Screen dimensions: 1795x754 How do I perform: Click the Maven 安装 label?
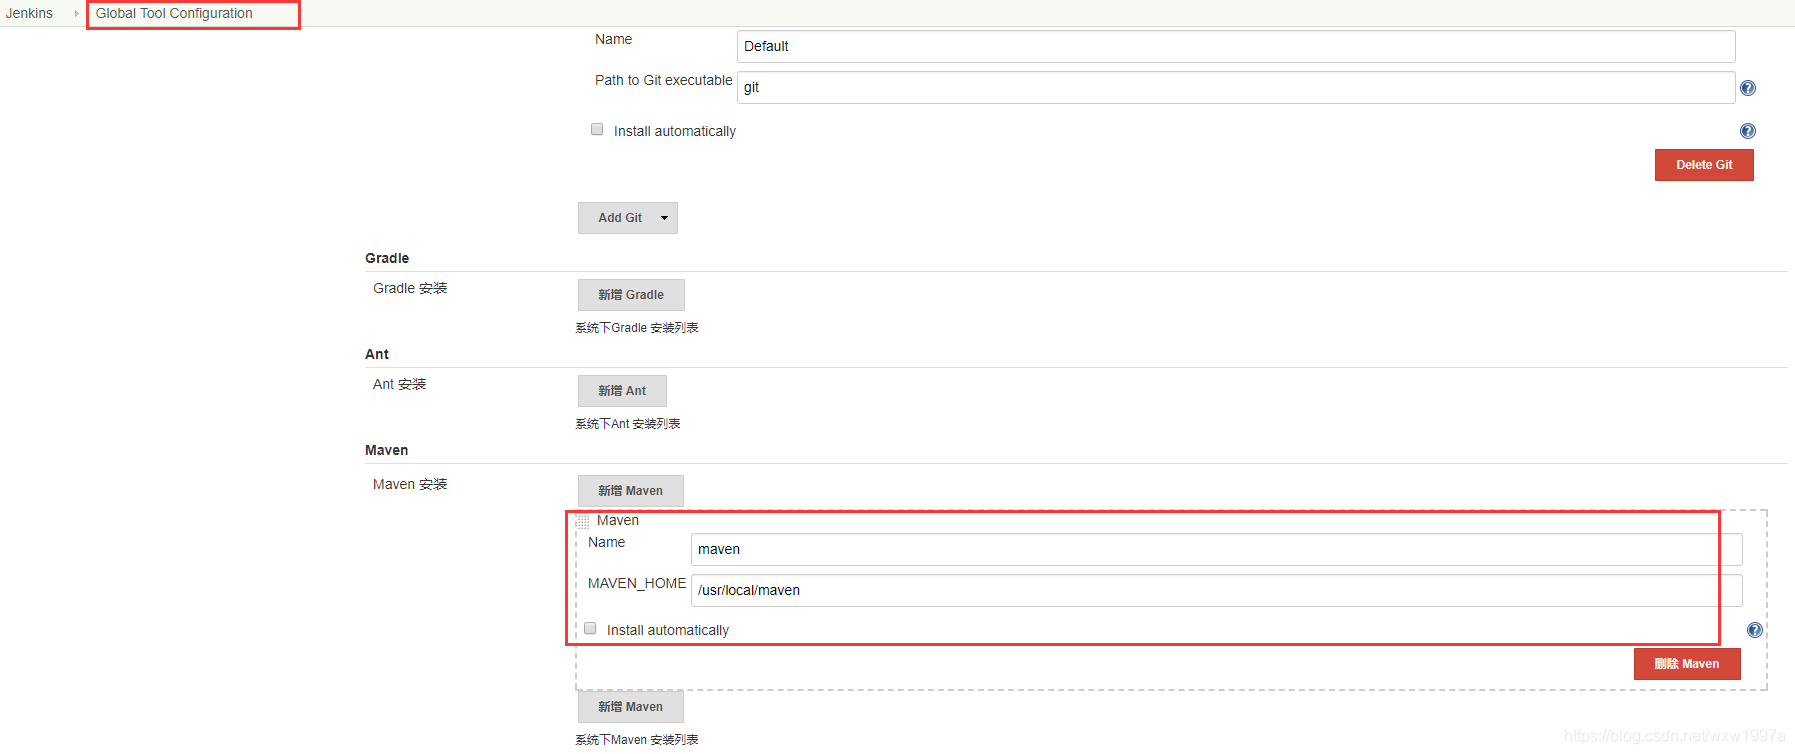pos(410,484)
